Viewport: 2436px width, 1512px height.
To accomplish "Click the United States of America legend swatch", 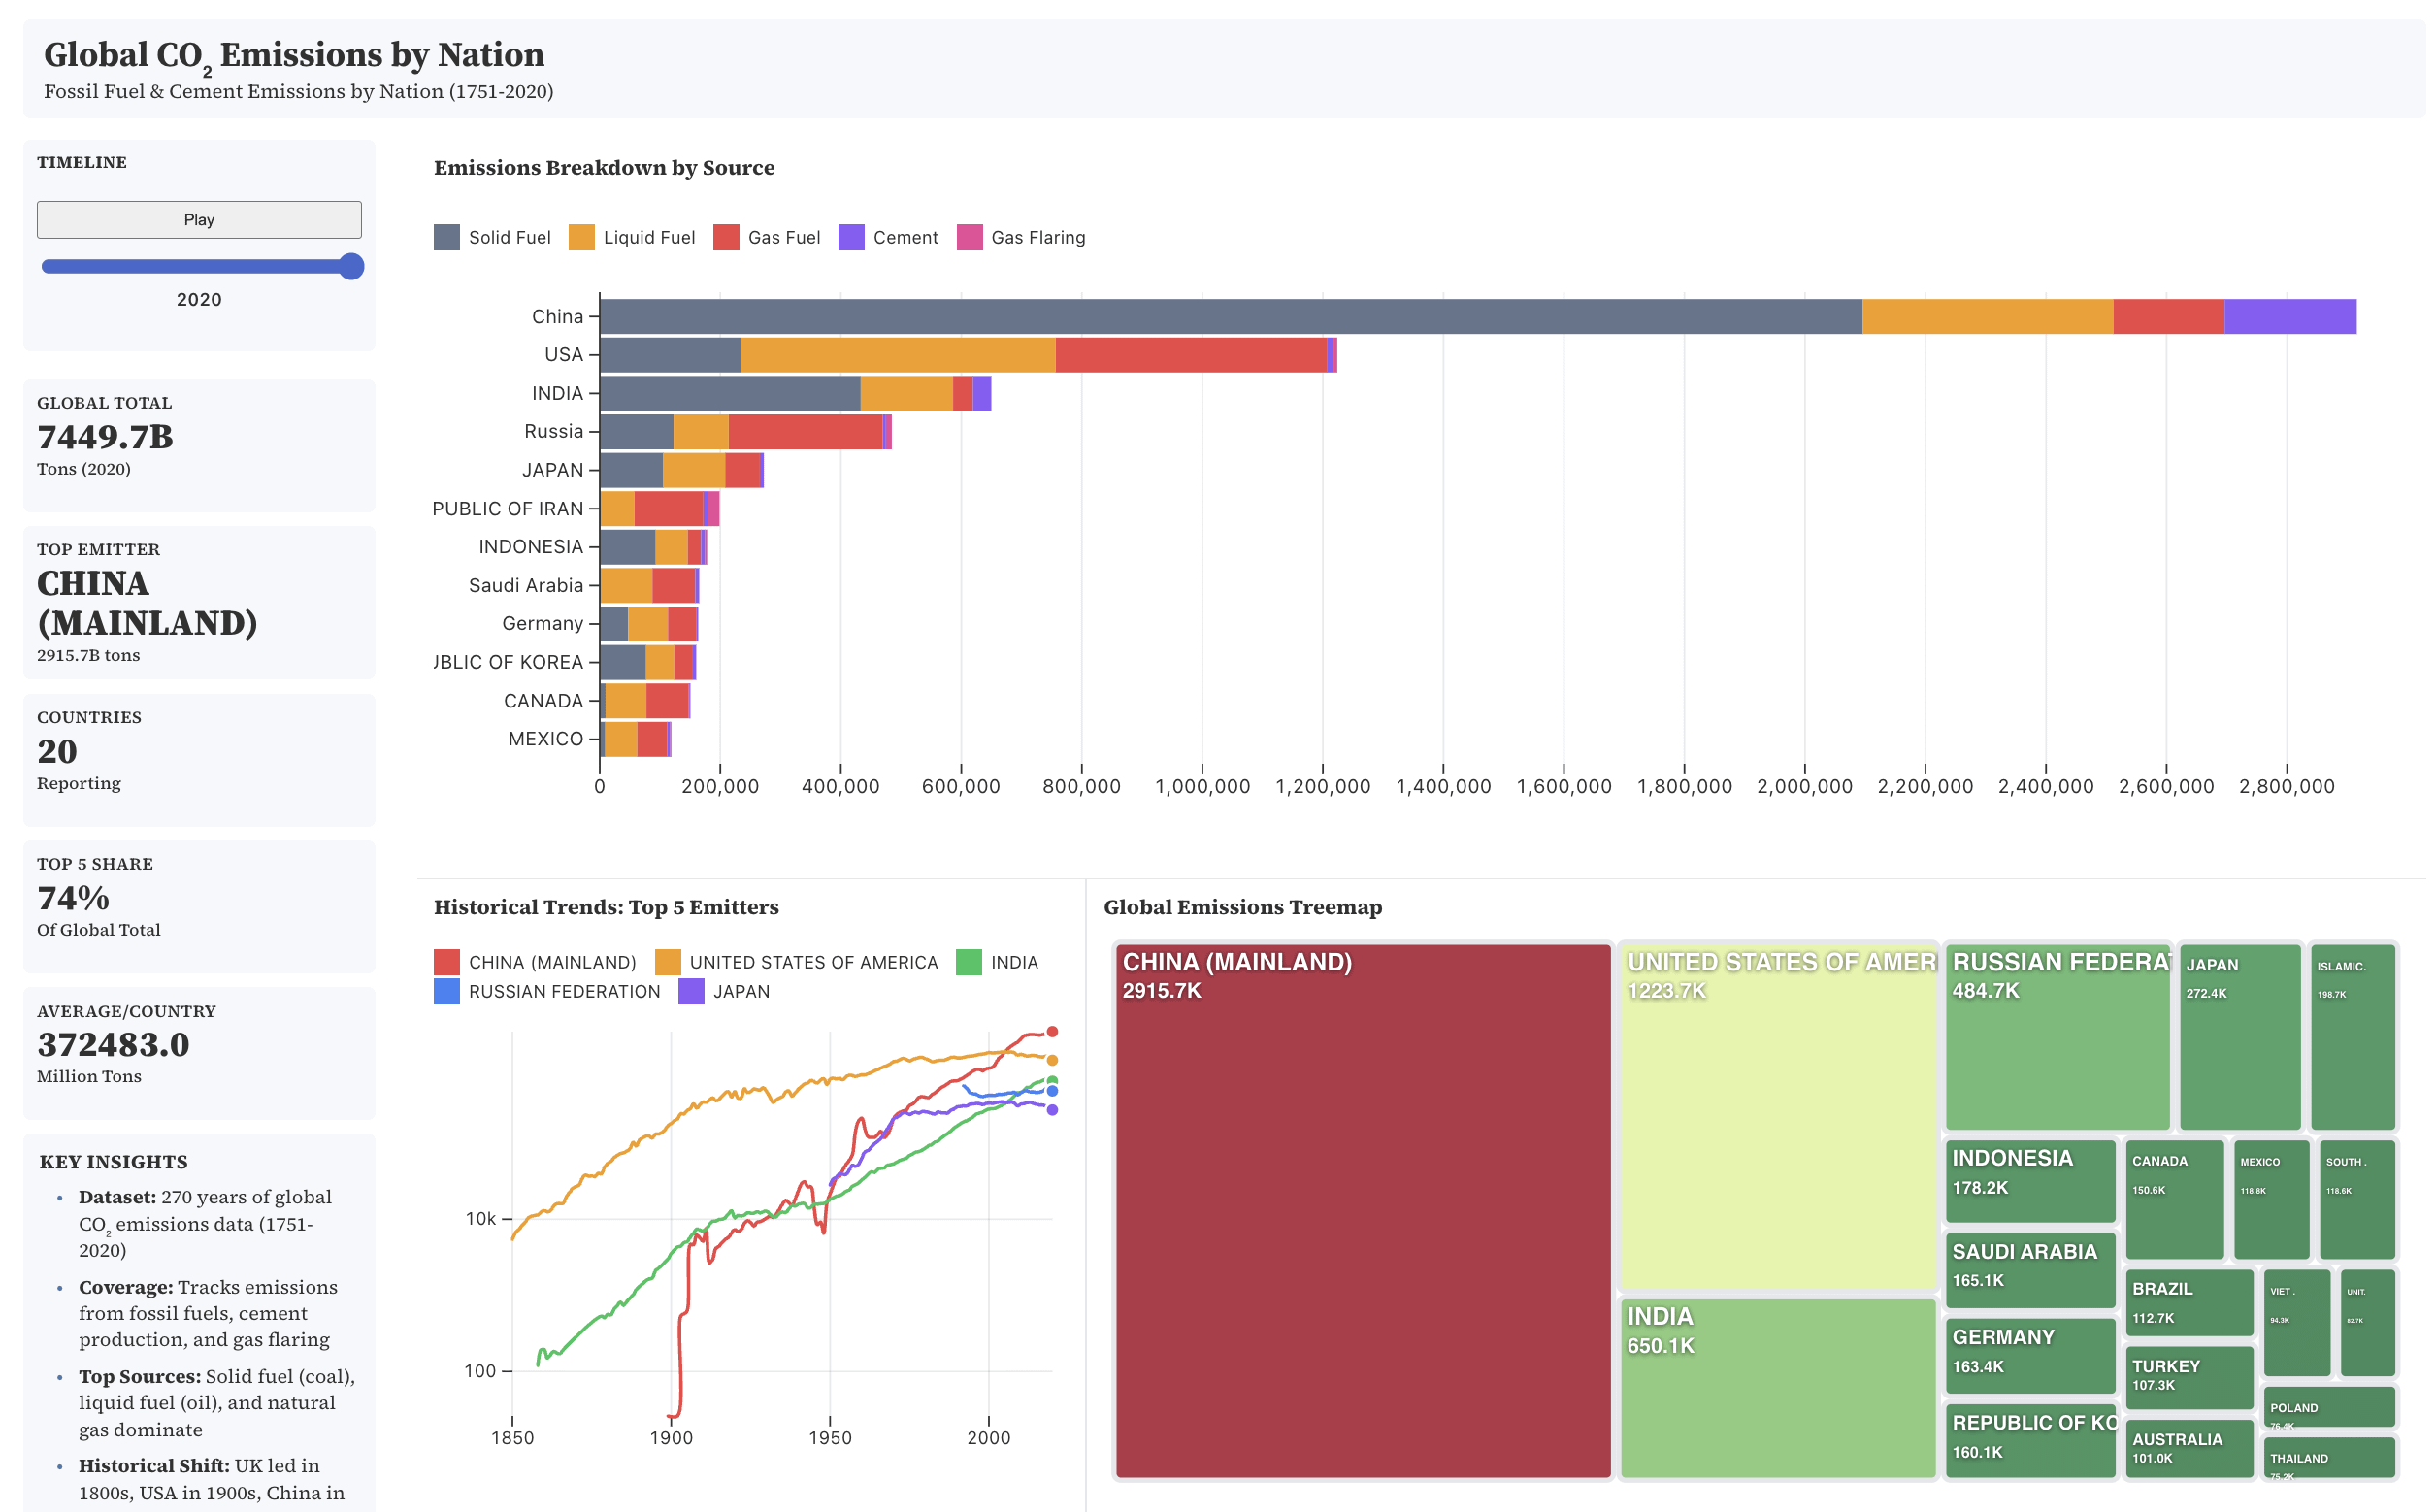I will (667, 962).
